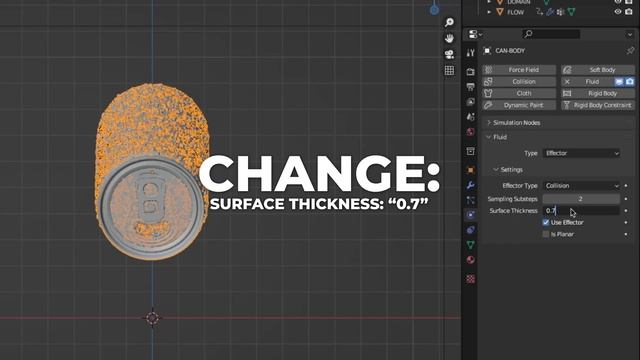
Task: Click animate dot beside Is Planar
Action: coord(626,234)
